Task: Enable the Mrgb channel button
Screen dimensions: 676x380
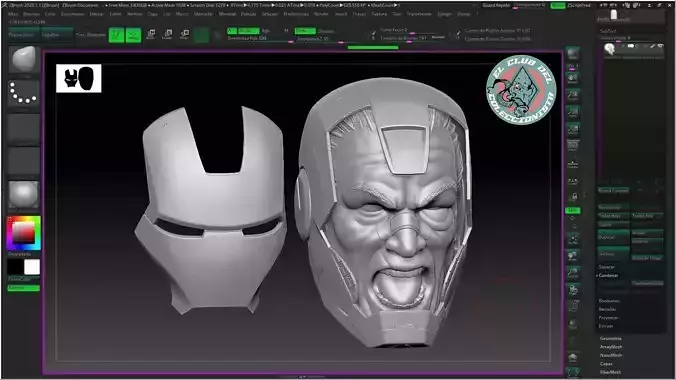Action: [248, 31]
